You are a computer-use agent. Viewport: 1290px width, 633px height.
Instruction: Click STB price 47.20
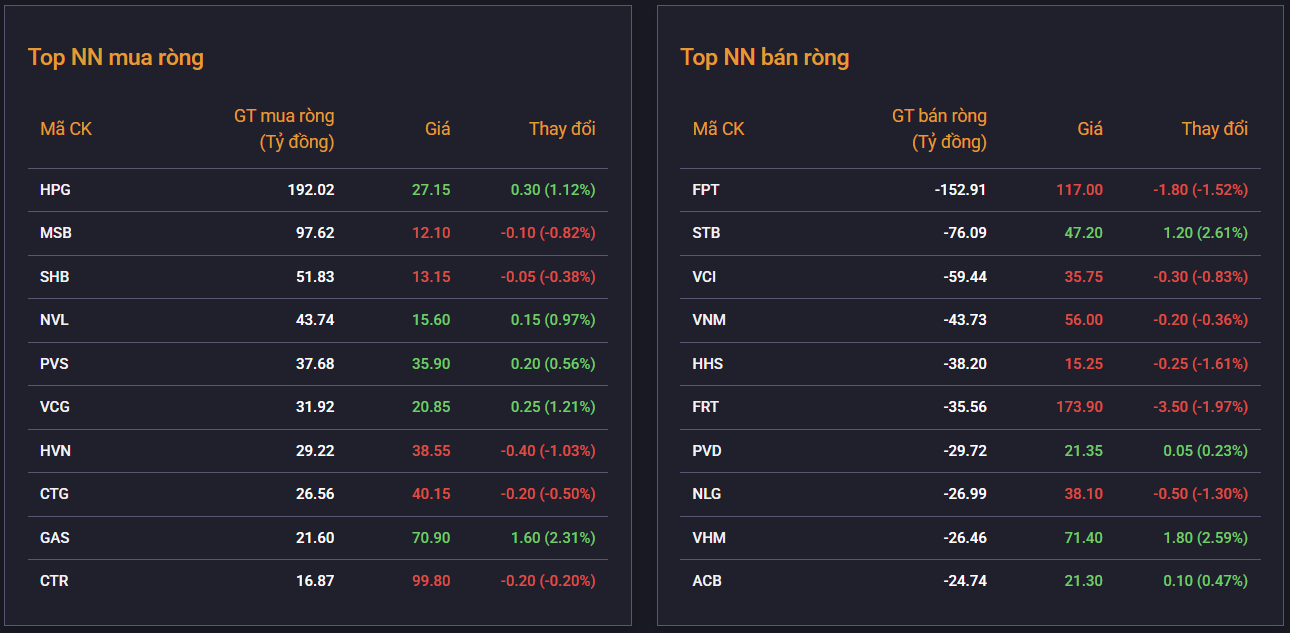[1083, 233]
